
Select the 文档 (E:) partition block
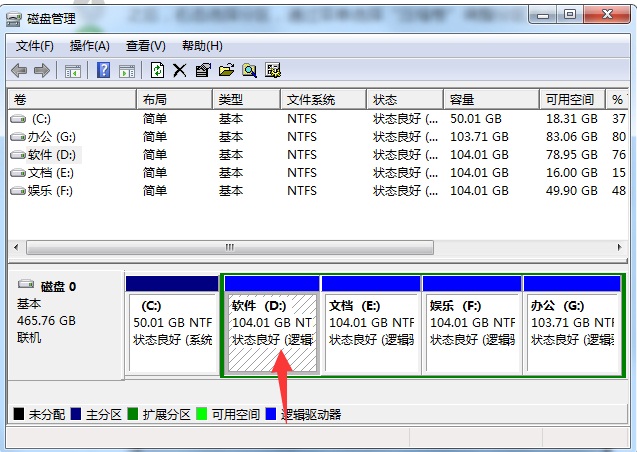(371, 325)
